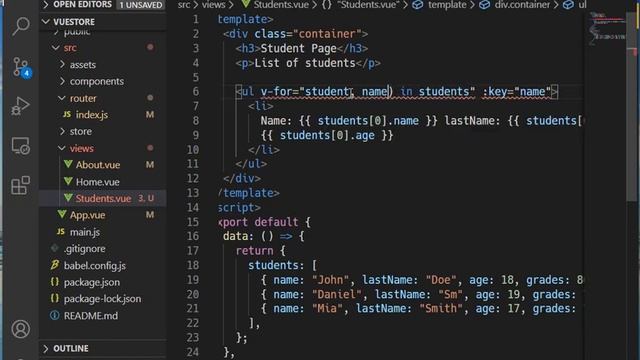The width and height of the screenshot is (640, 360).
Task: Open App.vue file
Action: (x=87, y=215)
